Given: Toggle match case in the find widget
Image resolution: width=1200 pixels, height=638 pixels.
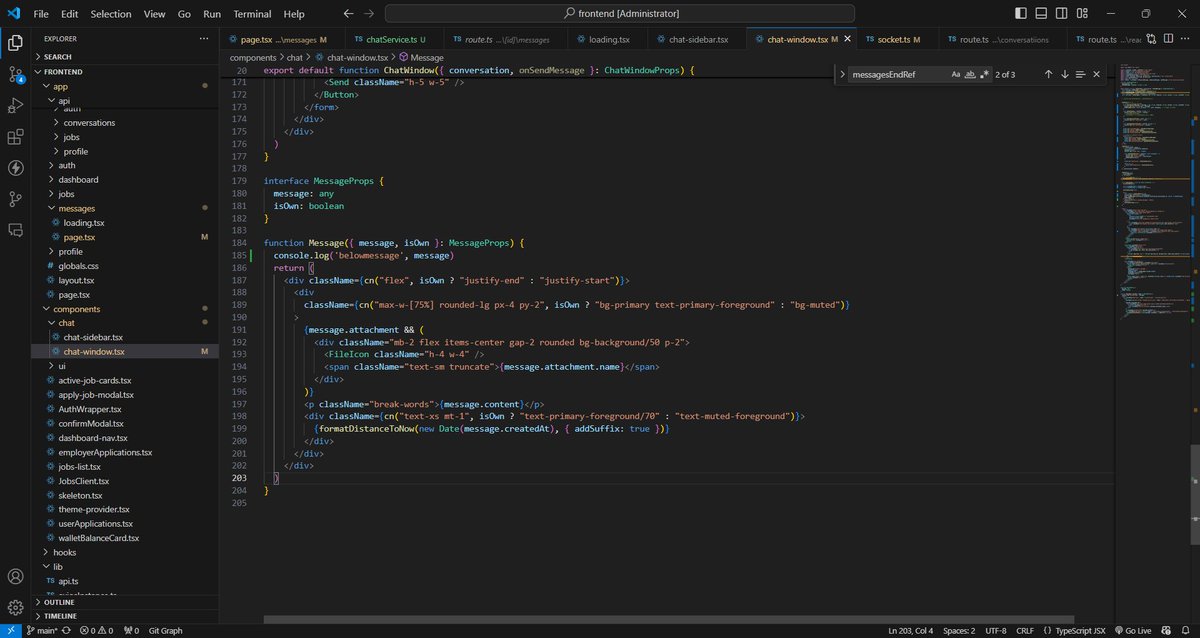Looking at the screenshot, I should coord(956,74).
